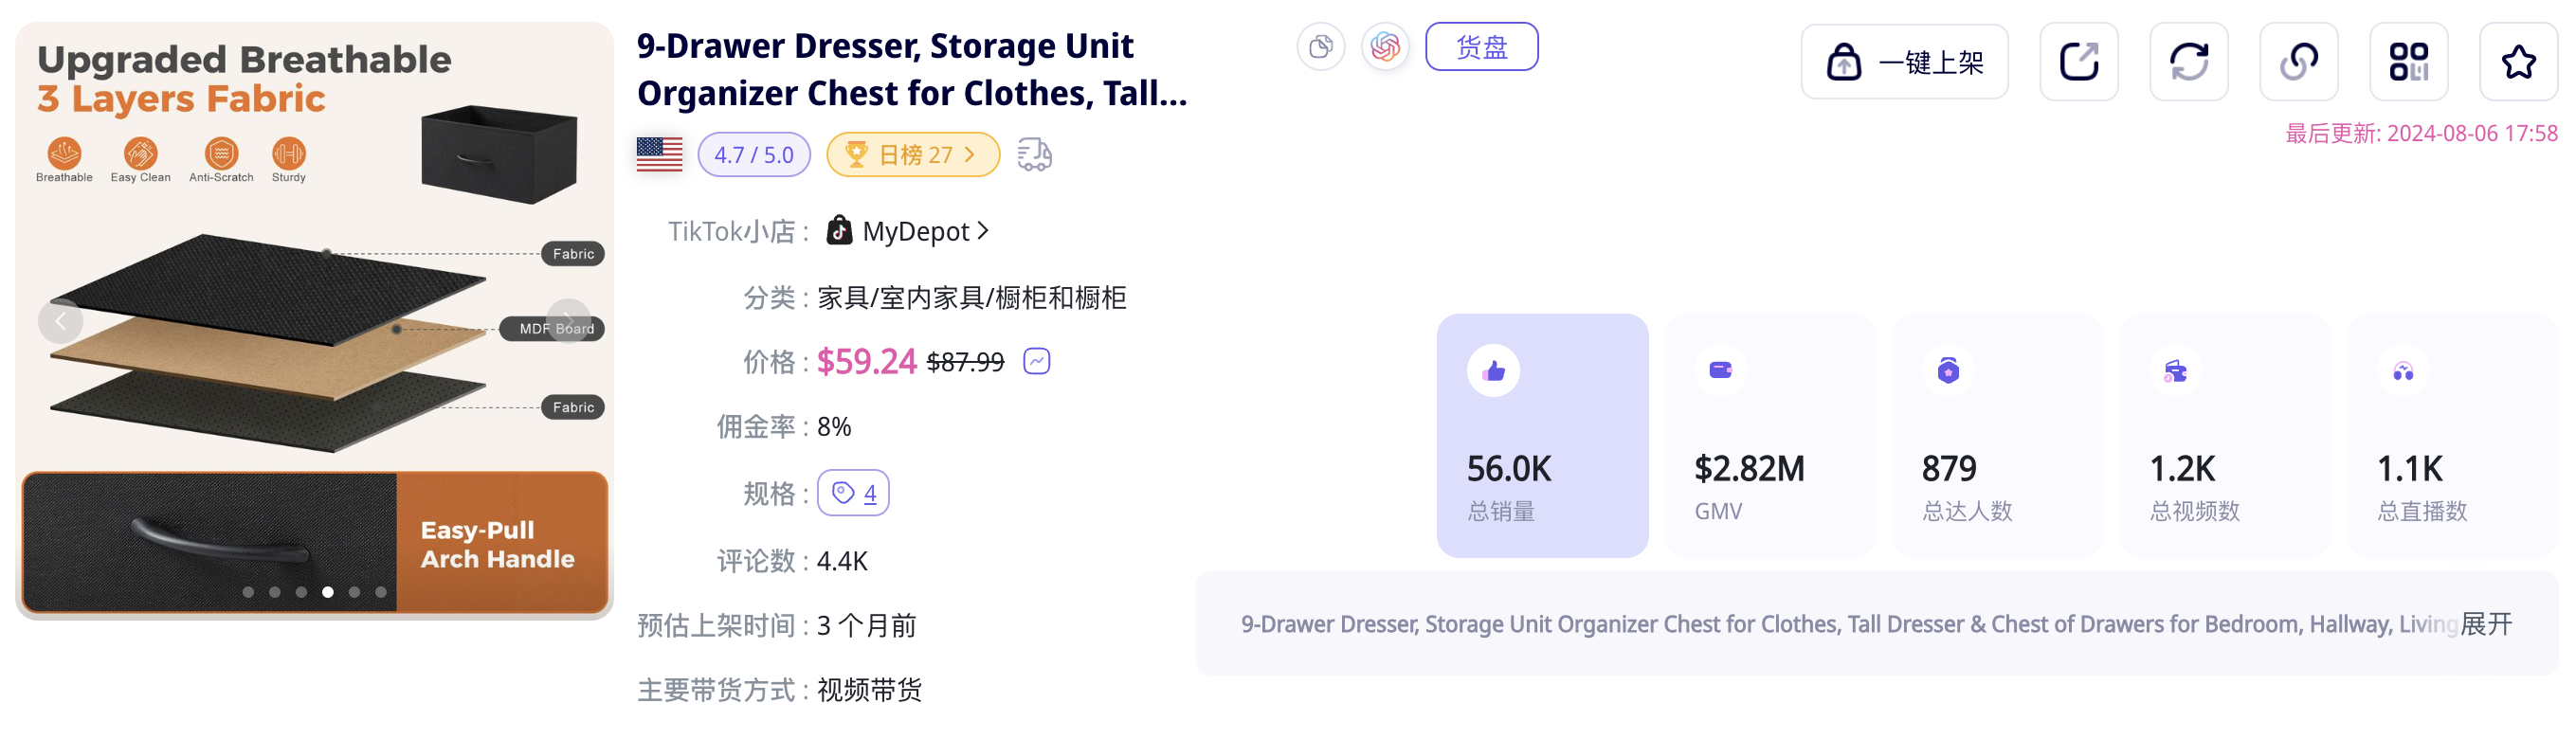
Task: Favorite product with star icon
Action: 2518,62
